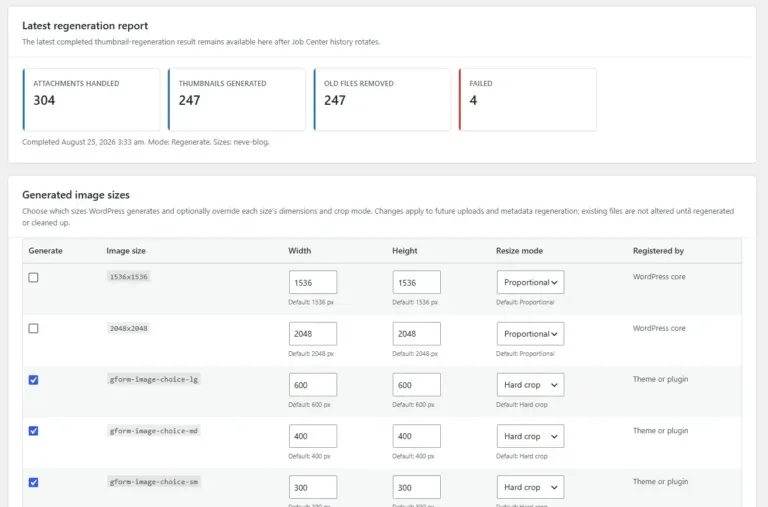The image size is (768, 507).
Task: Click Theme or plugin for gform-image-choice-md
Action: 660,431
